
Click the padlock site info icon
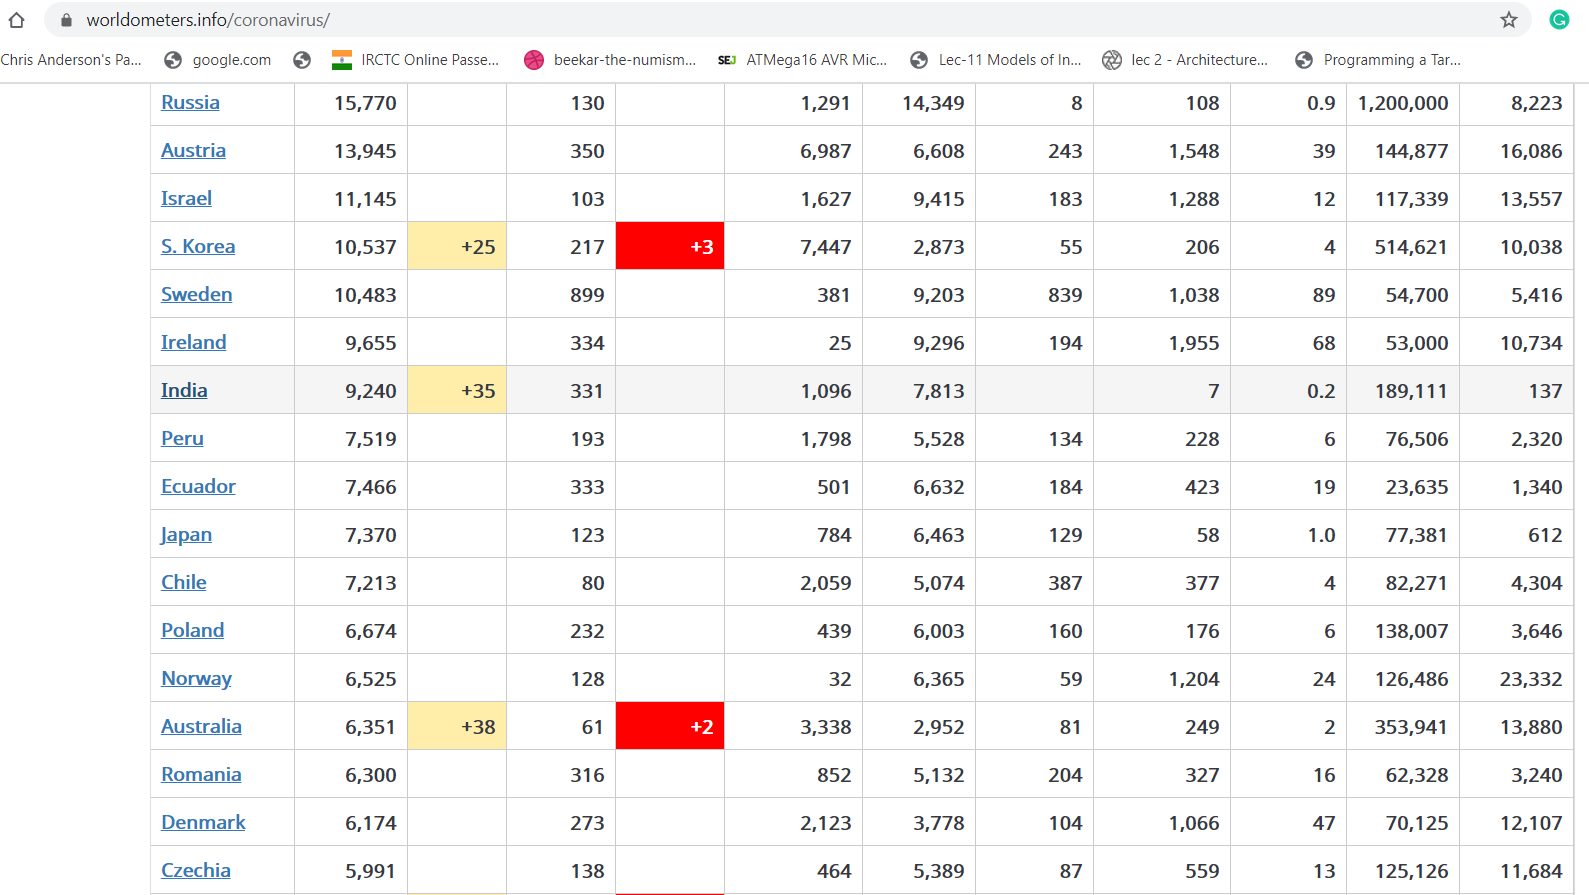click(x=66, y=20)
